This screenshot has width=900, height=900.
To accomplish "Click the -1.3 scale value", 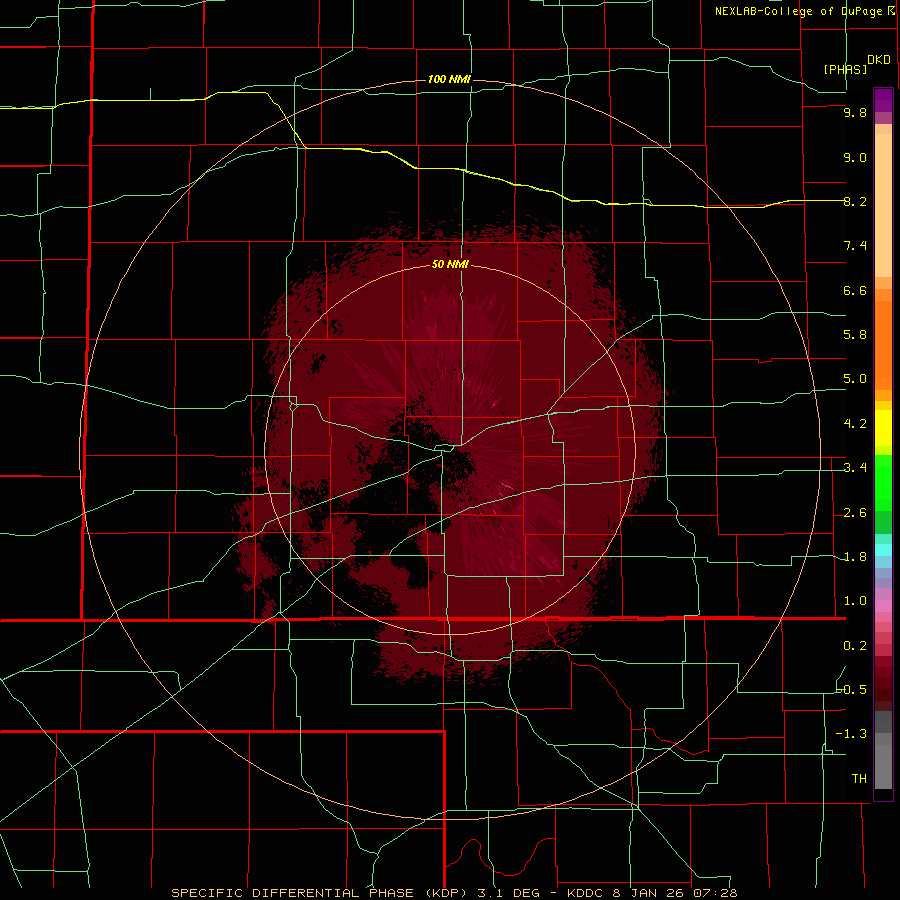I will 851,734.
